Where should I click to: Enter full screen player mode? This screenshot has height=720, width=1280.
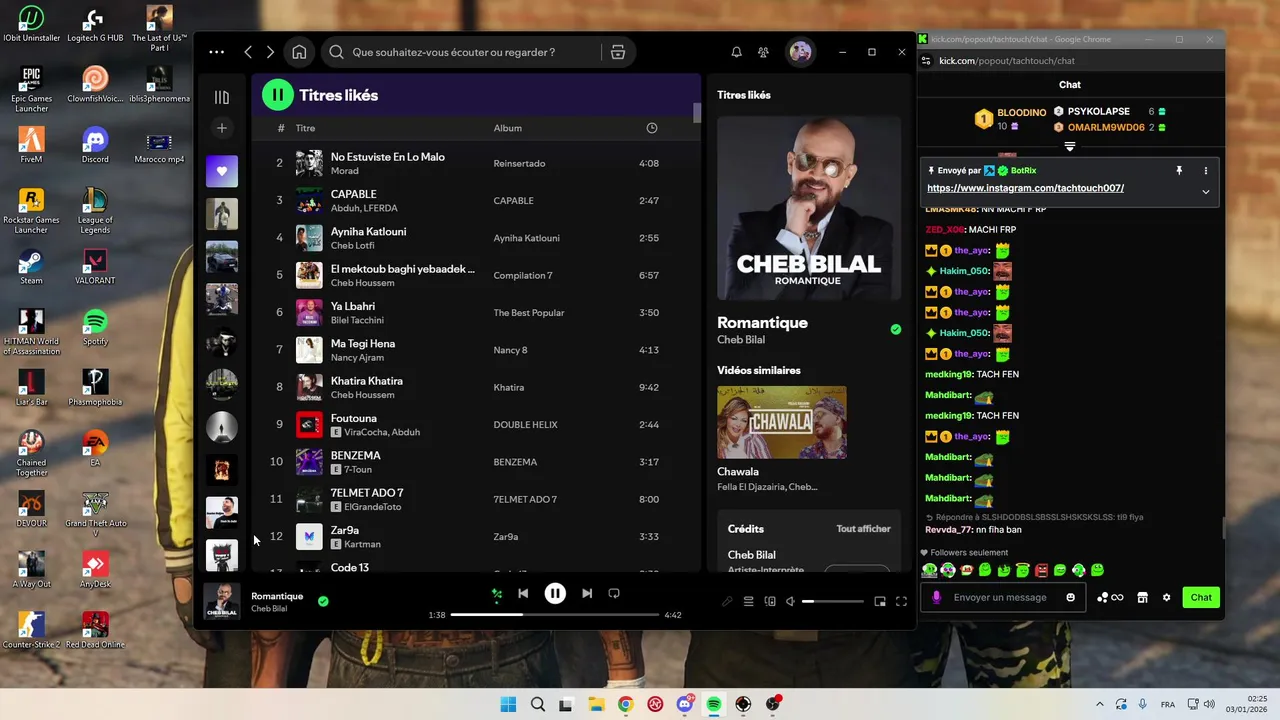pyautogui.click(x=901, y=601)
